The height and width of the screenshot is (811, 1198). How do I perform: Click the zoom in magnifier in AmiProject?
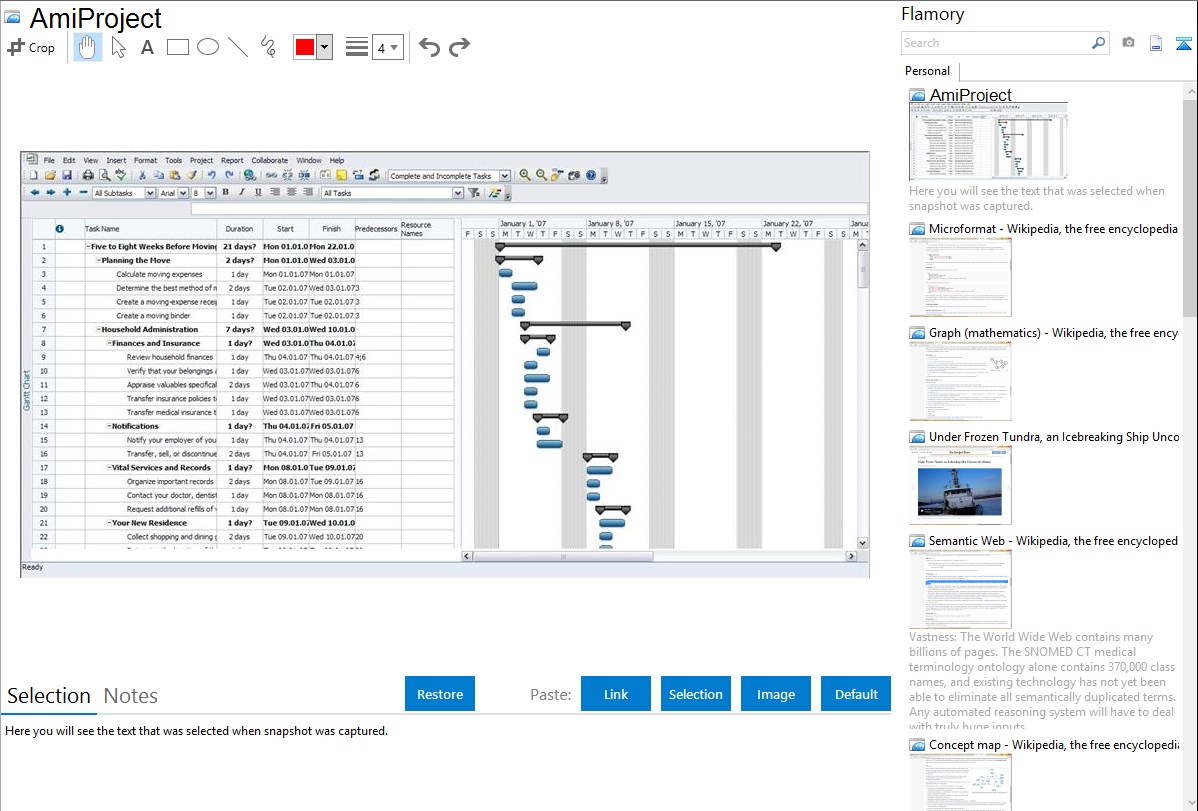[x=525, y=175]
